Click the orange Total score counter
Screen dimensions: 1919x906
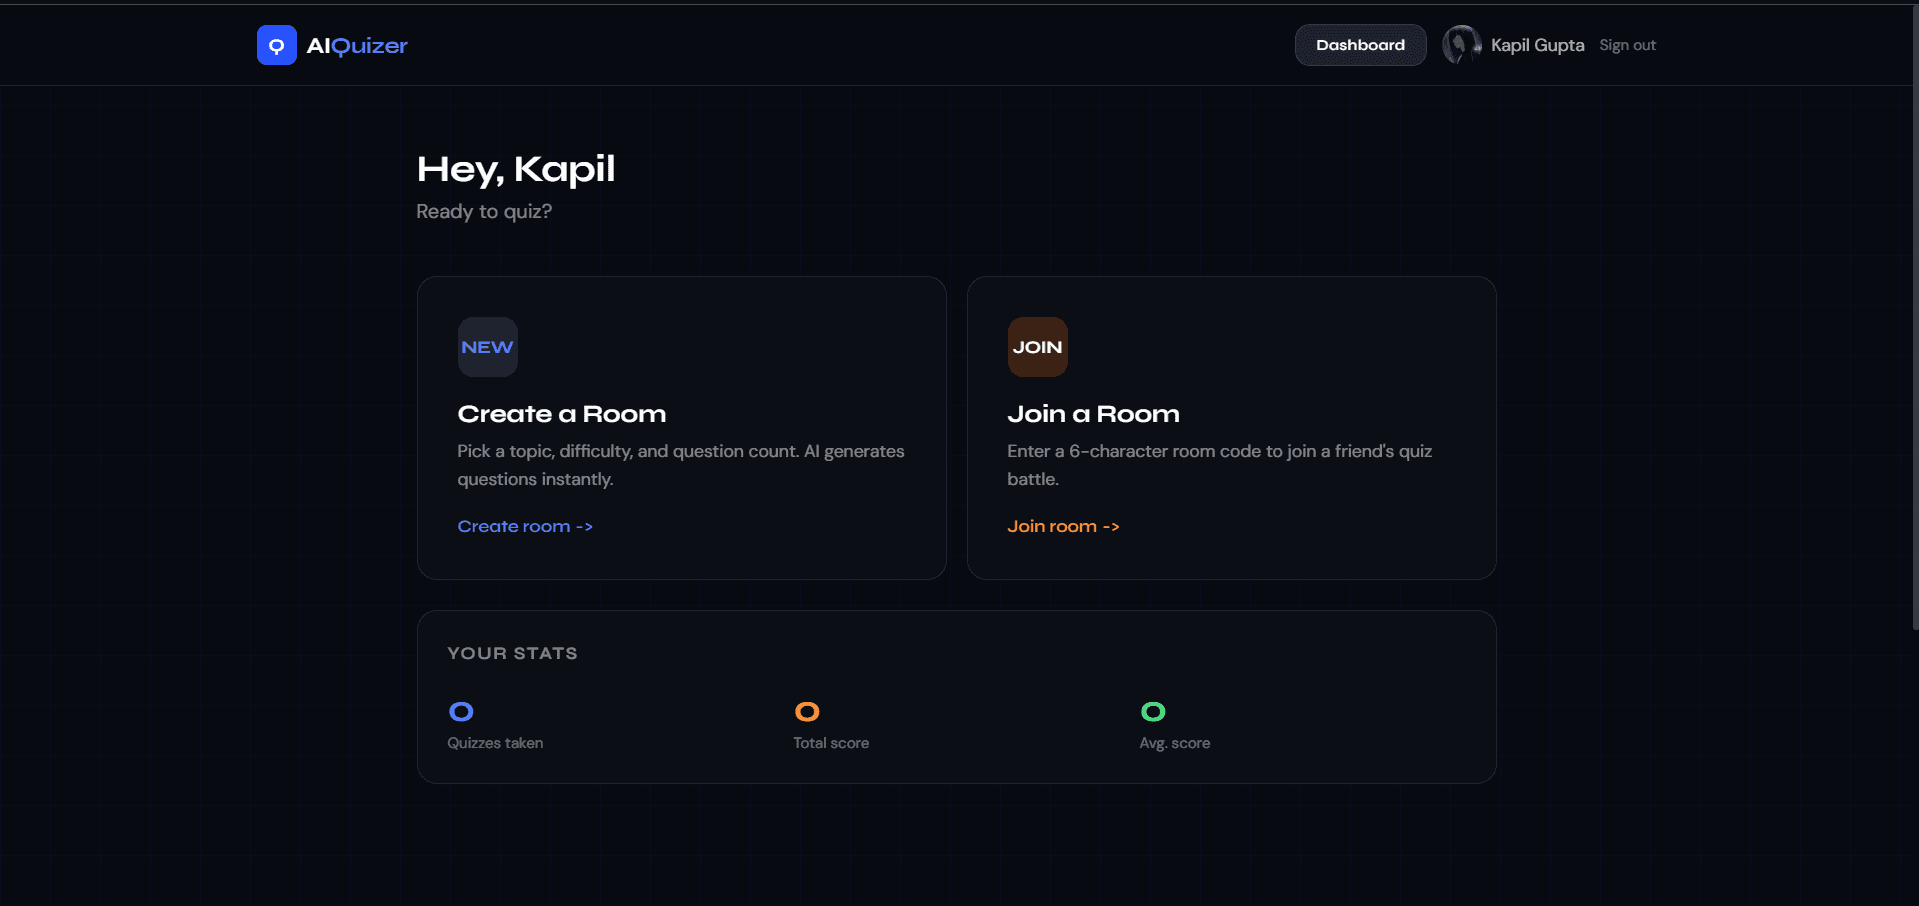coord(807,711)
